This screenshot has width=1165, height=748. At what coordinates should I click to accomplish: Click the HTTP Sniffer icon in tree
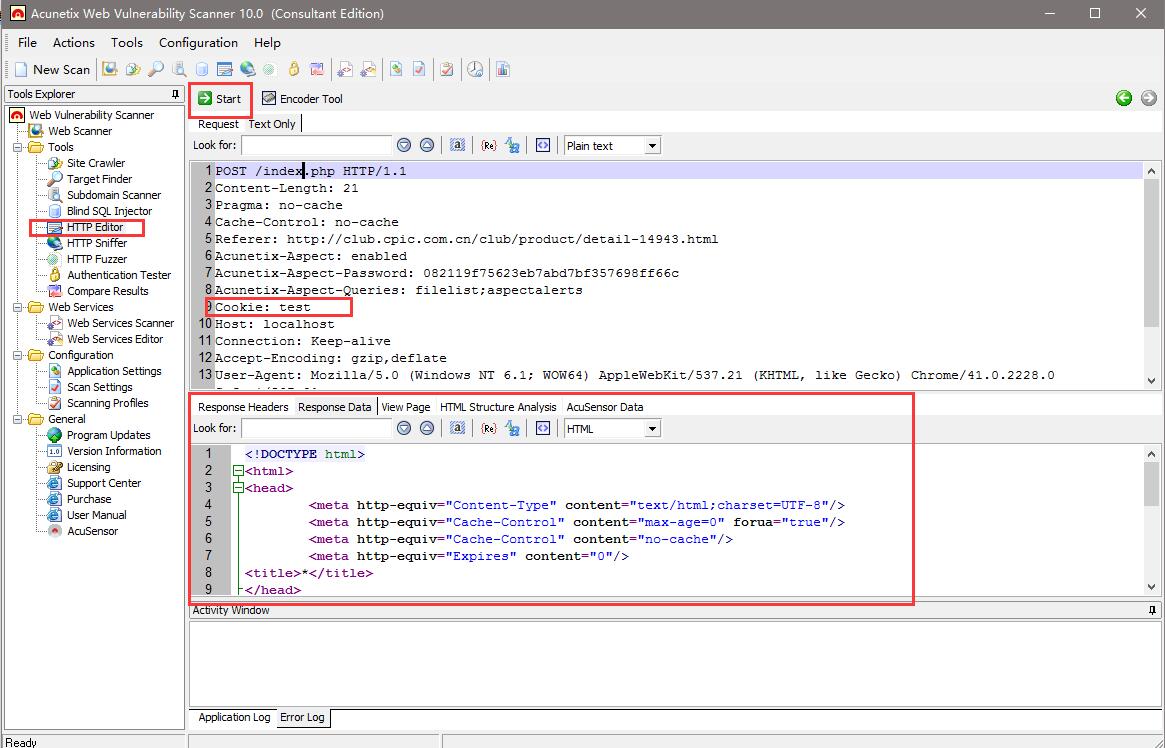click(54, 243)
